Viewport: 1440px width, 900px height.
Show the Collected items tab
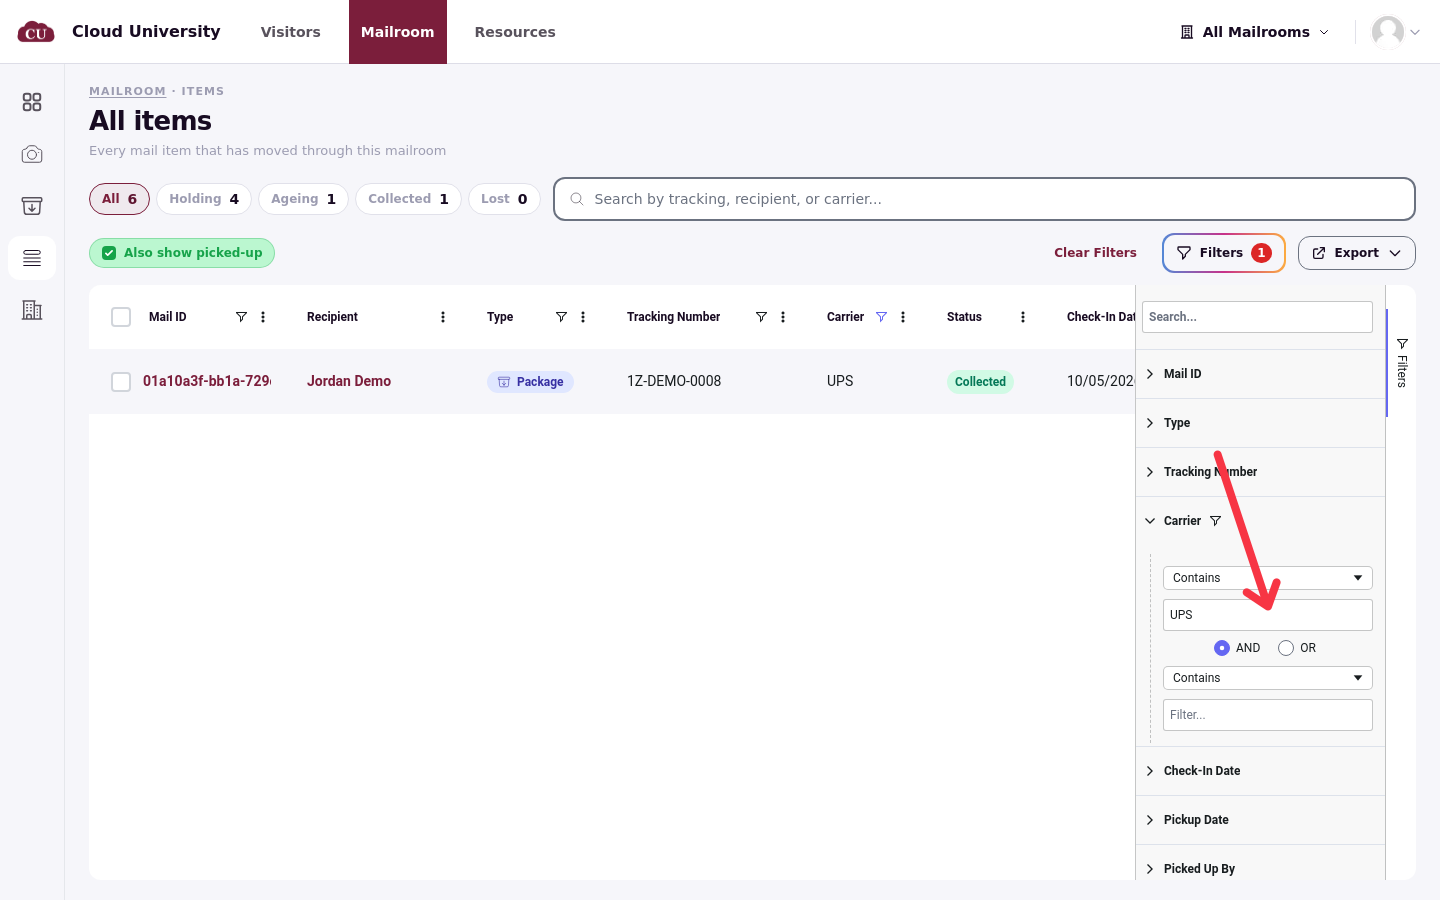pyautogui.click(x=408, y=199)
